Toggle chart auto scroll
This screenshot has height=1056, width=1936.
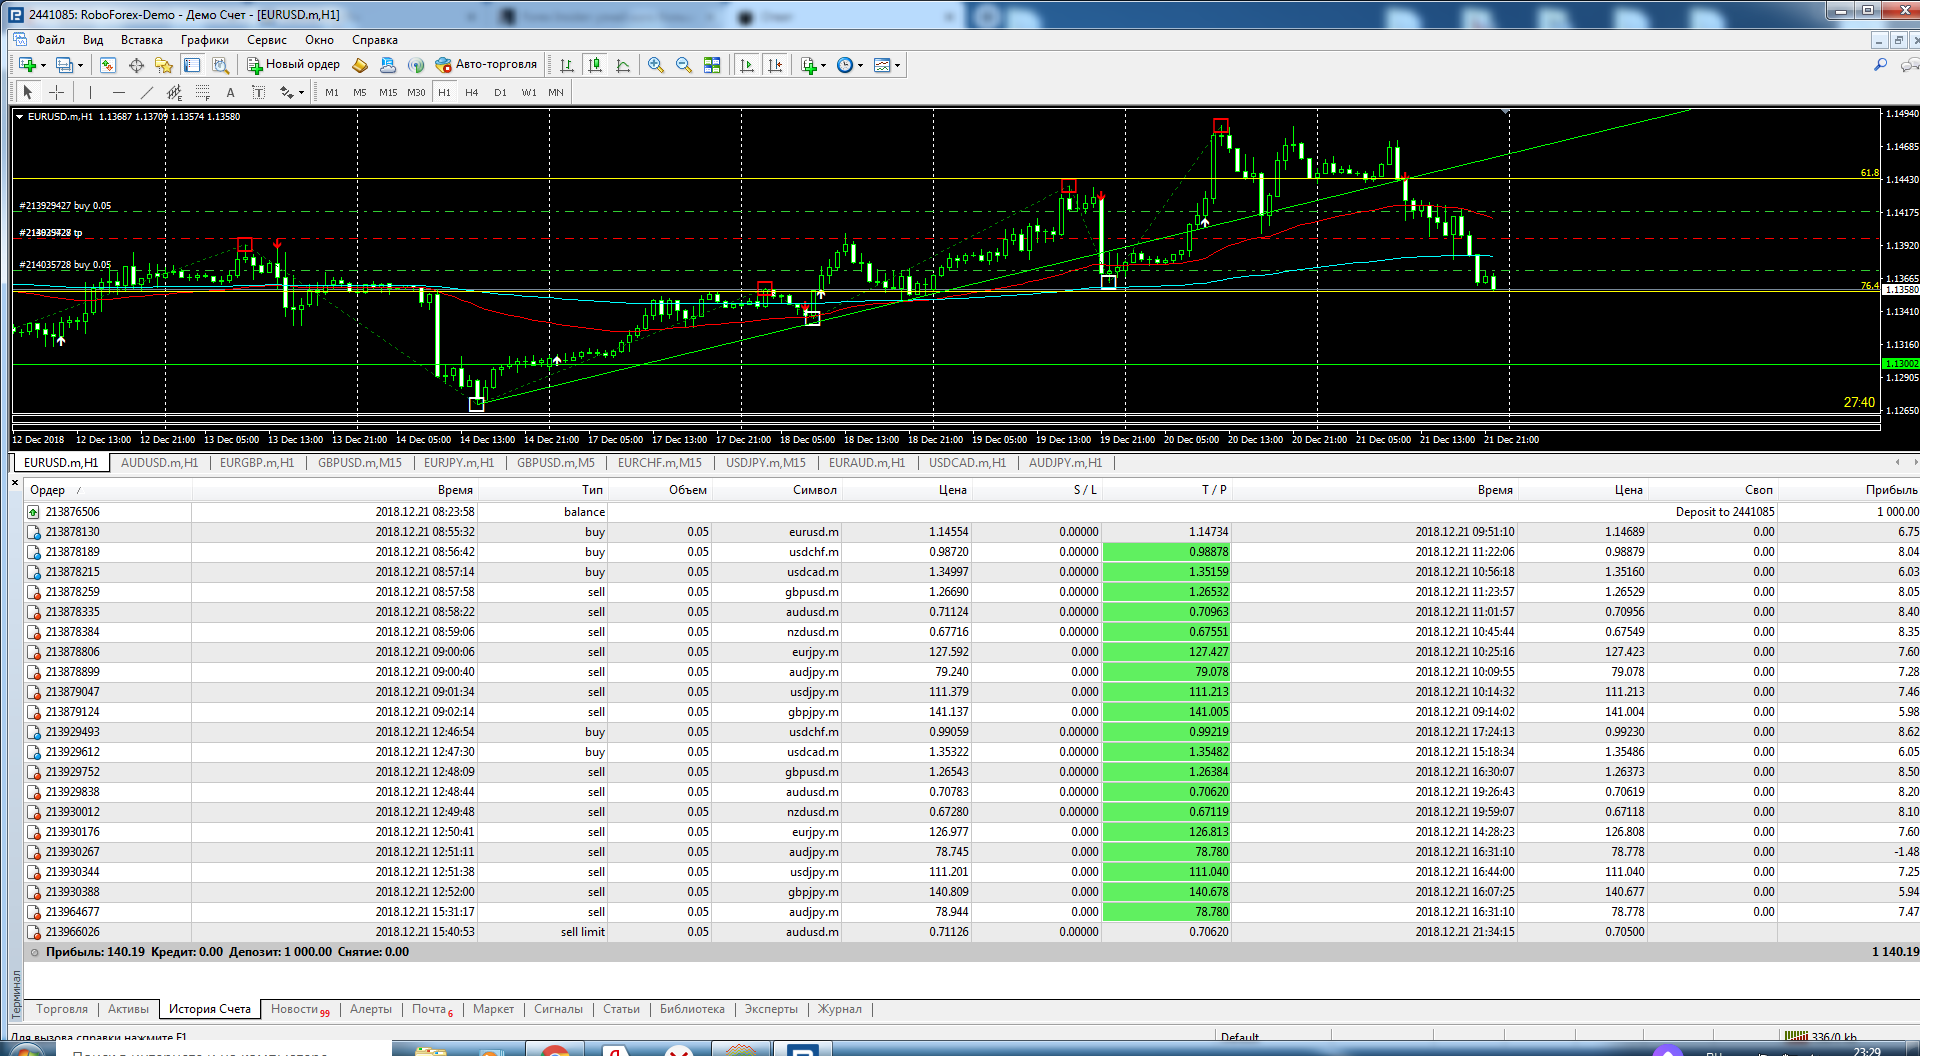pos(747,65)
